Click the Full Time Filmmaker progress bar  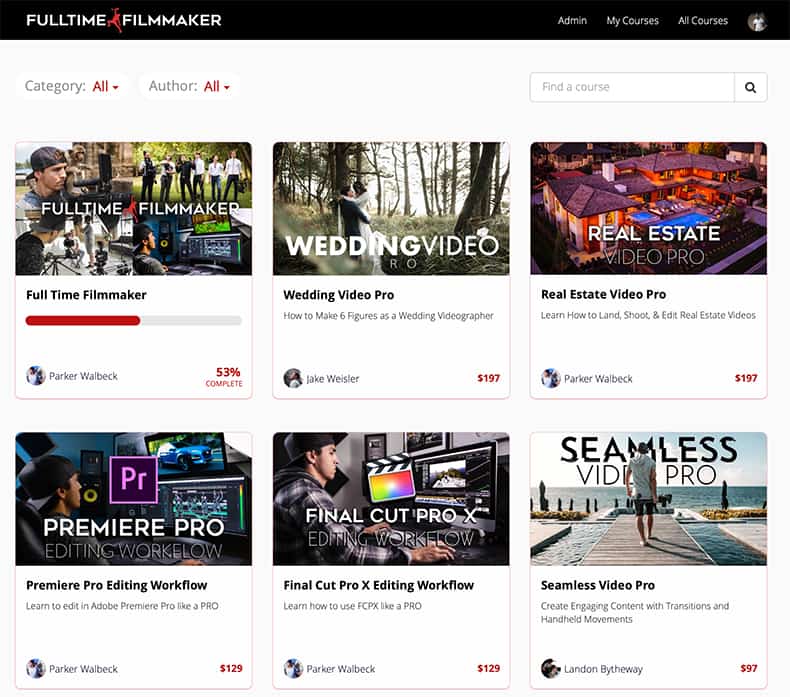pos(134,321)
